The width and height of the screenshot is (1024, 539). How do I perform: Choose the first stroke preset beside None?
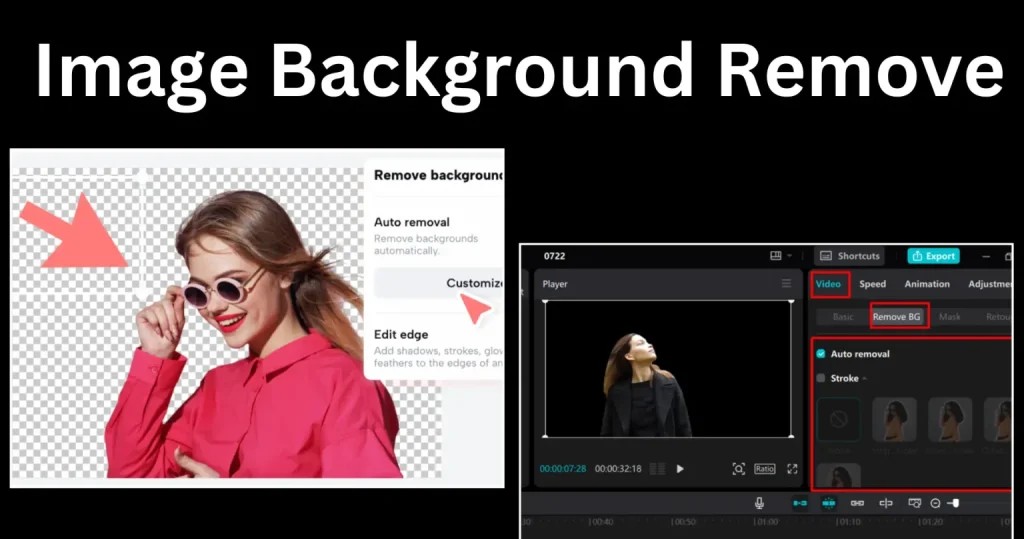pyautogui.click(x=895, y=419)
